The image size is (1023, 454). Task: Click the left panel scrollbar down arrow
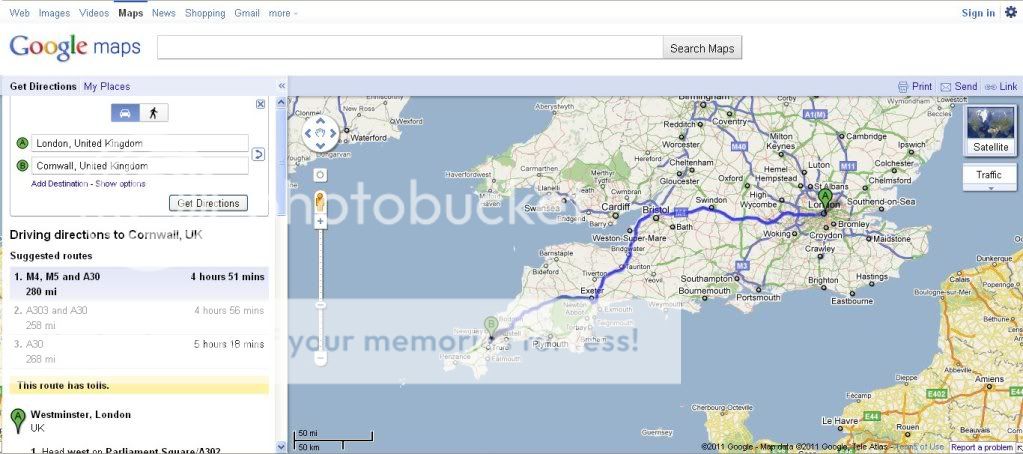point(281,447)
